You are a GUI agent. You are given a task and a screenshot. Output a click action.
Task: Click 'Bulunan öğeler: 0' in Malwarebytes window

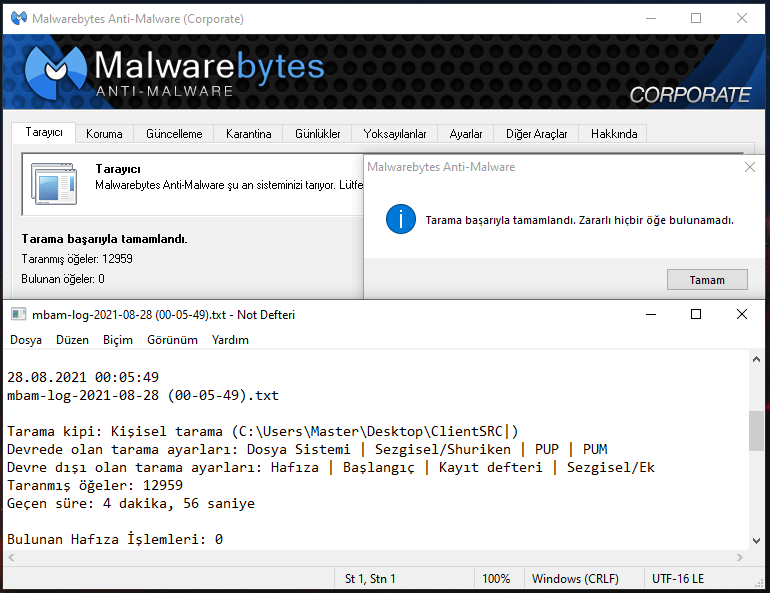[63, 279]
